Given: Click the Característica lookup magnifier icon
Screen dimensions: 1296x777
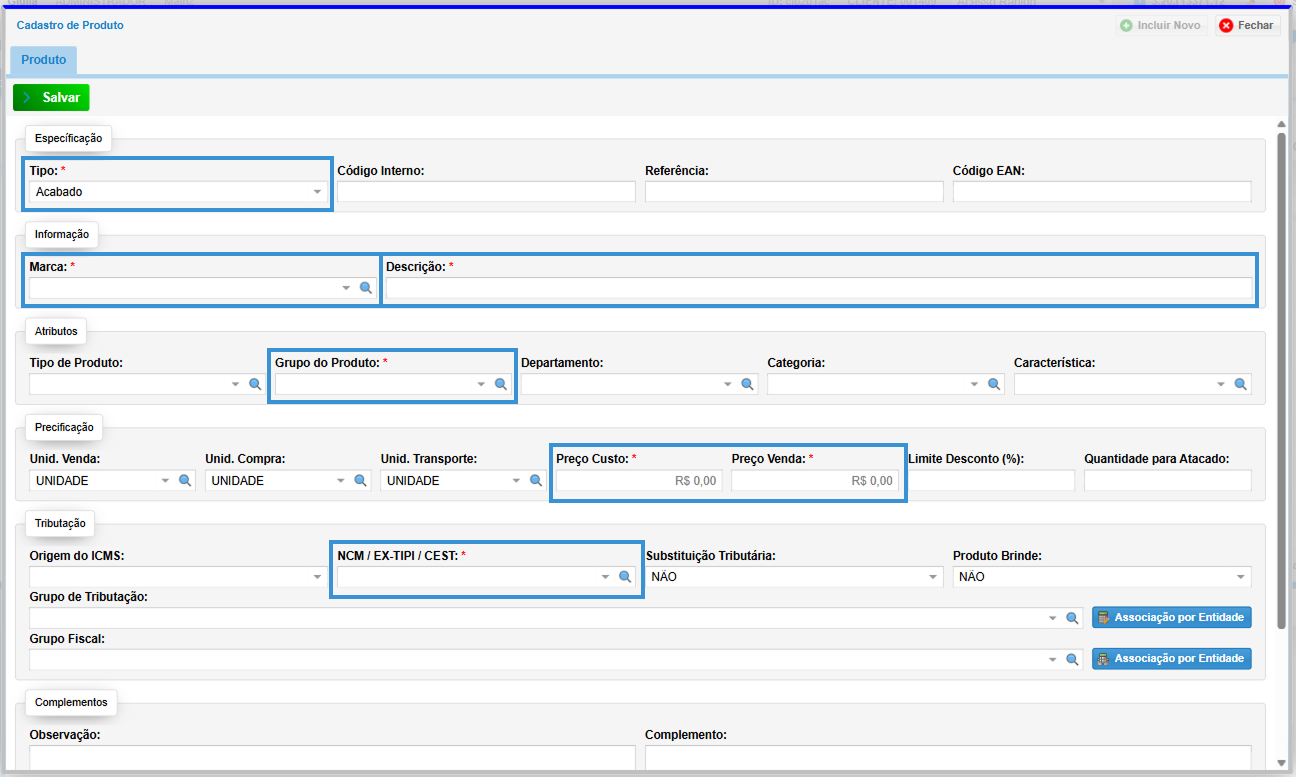Looking at the screenshot, I should click(x=1240, y=384).
